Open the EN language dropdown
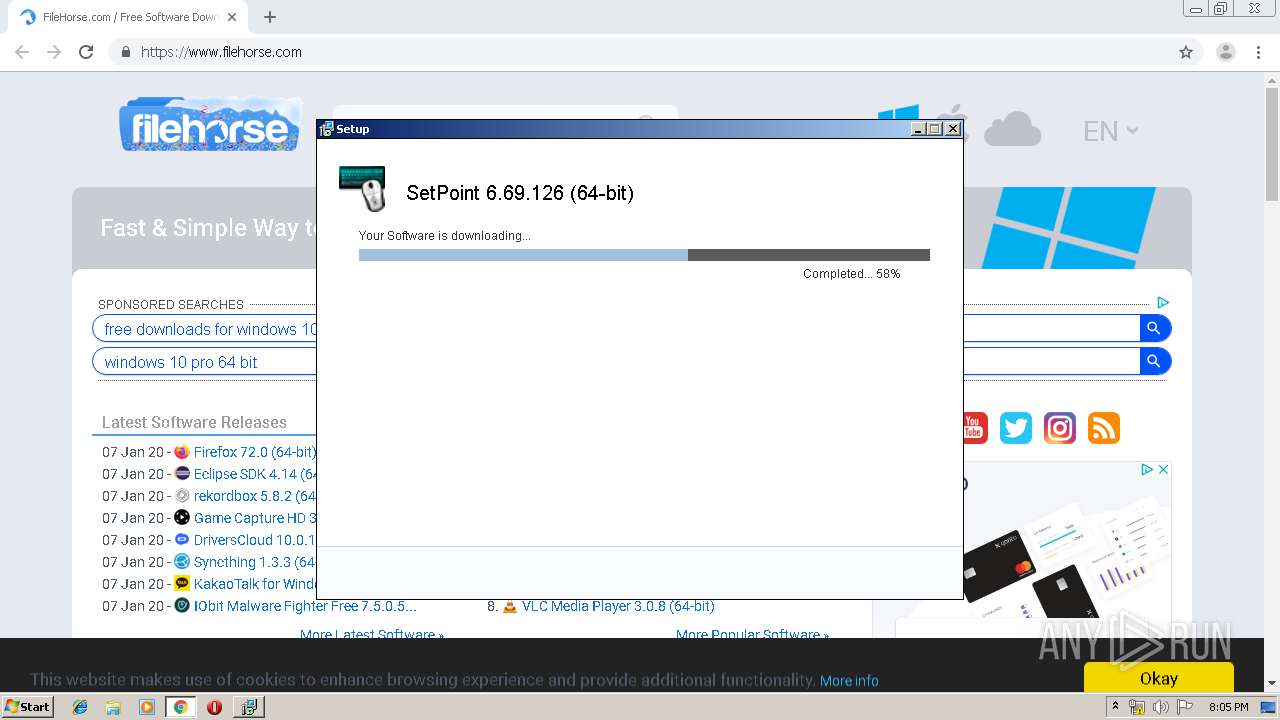The height and width of the screenshot is (720, 1280). tap(1111, 131)
